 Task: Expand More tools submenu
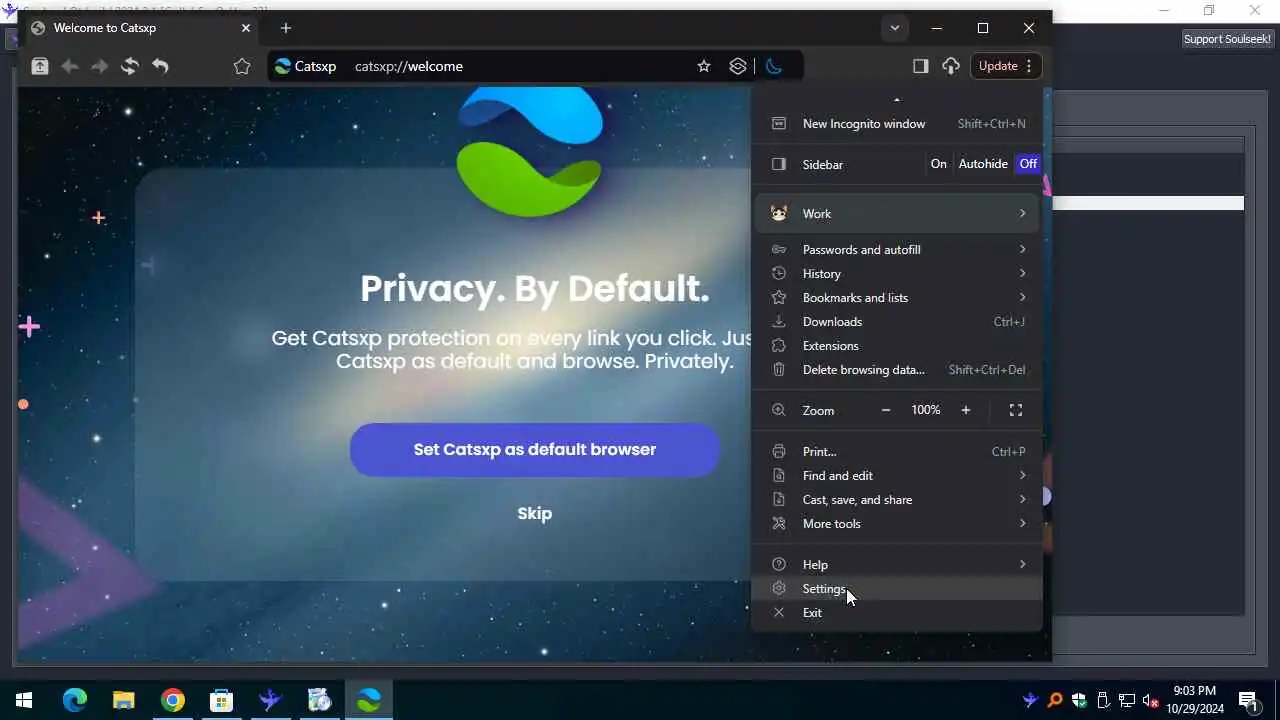click(x=897, y=524)
